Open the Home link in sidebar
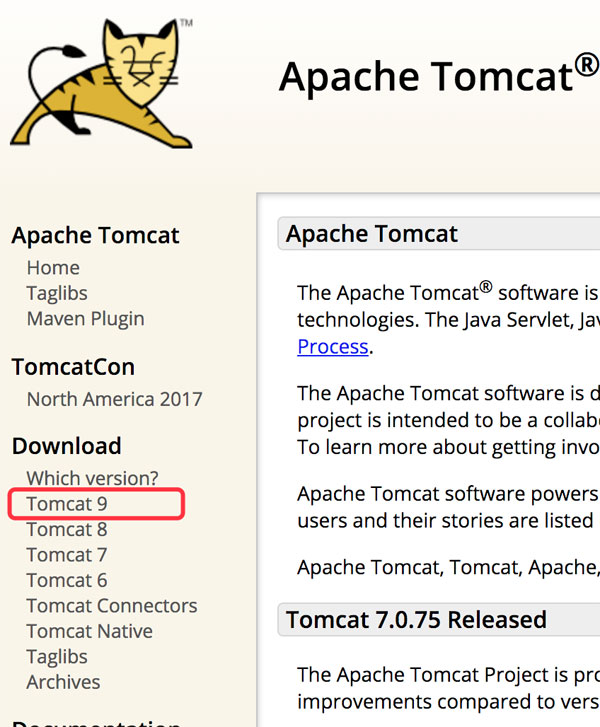The image size is (600, 727). pos(53,268)
